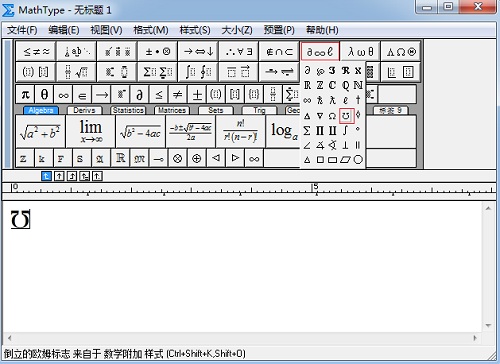Open the 格式(M) menu

coord(151,30)
